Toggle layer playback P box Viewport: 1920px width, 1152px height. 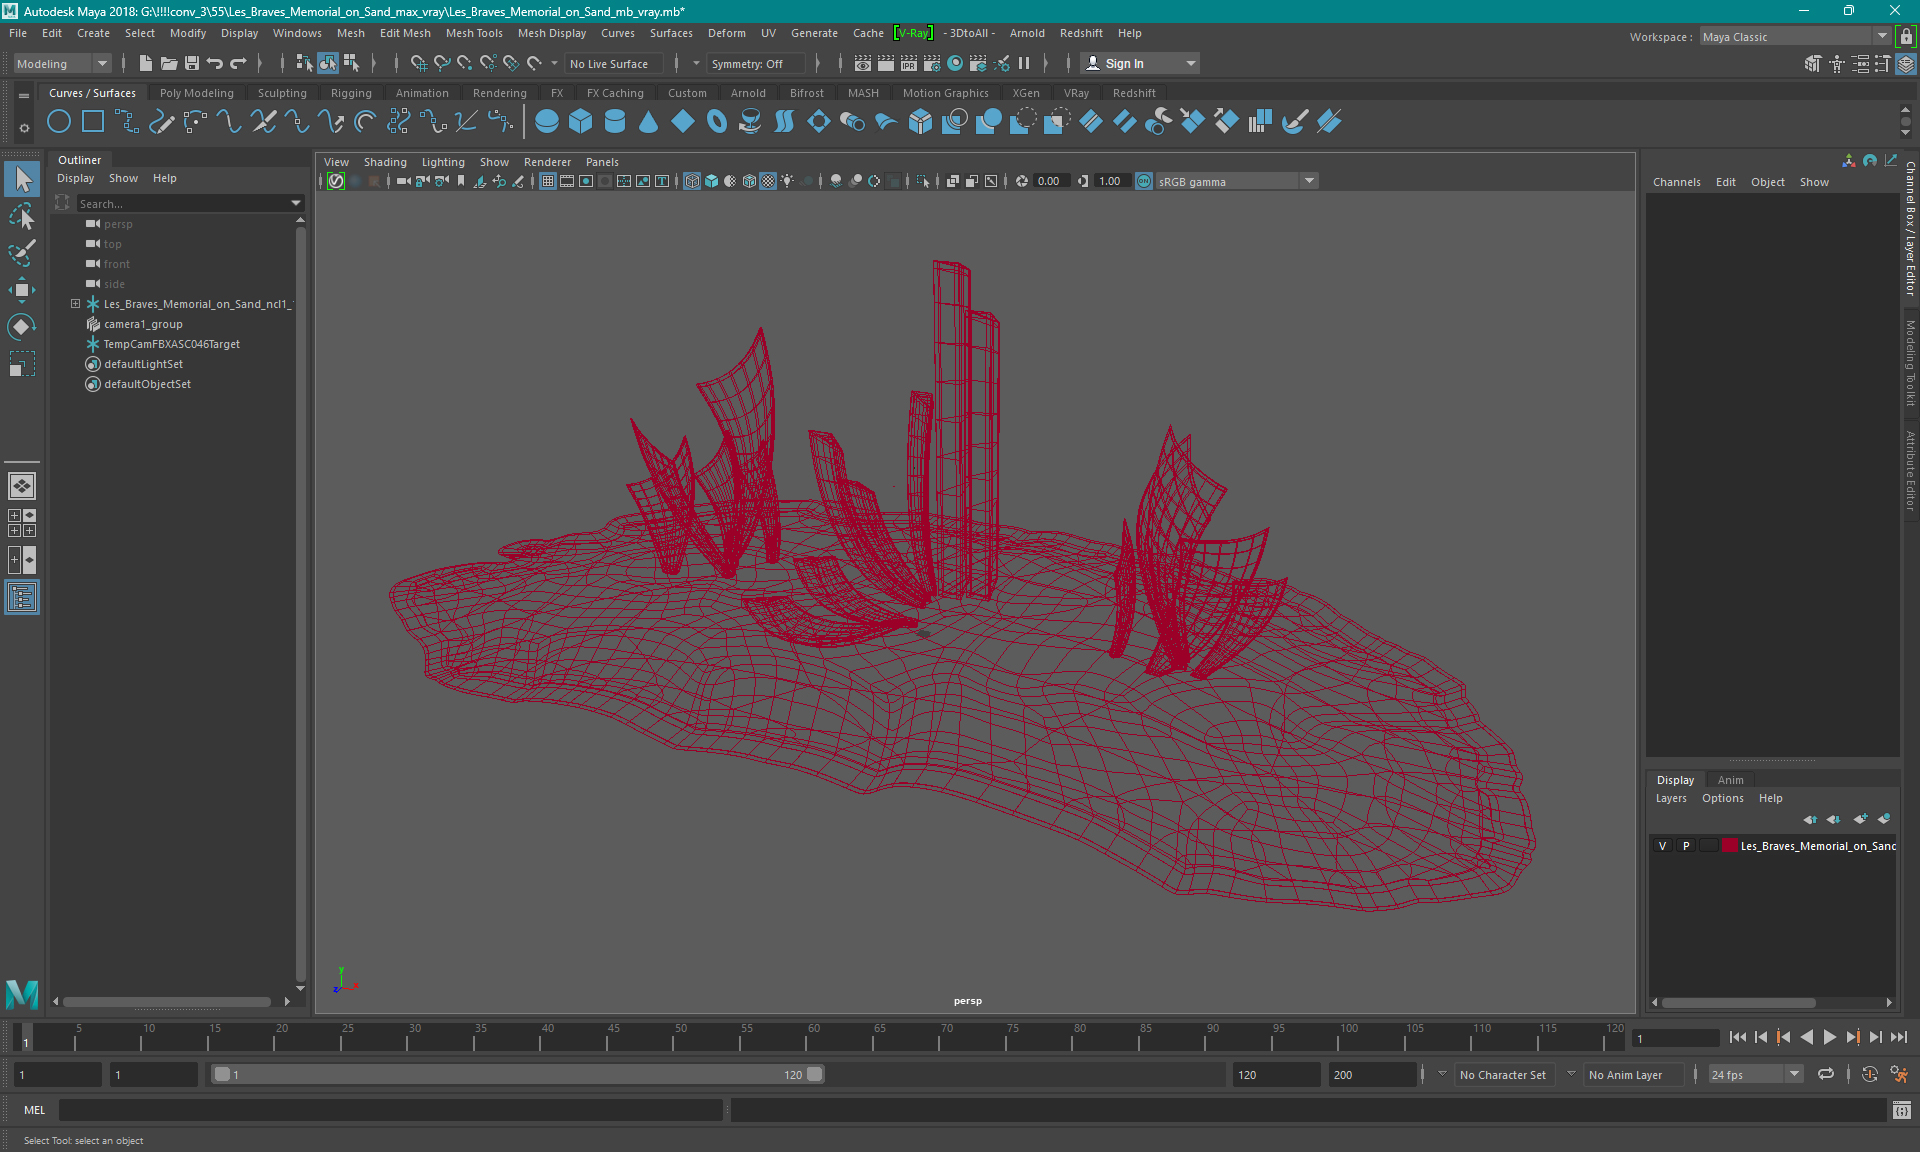point(1686,846)
